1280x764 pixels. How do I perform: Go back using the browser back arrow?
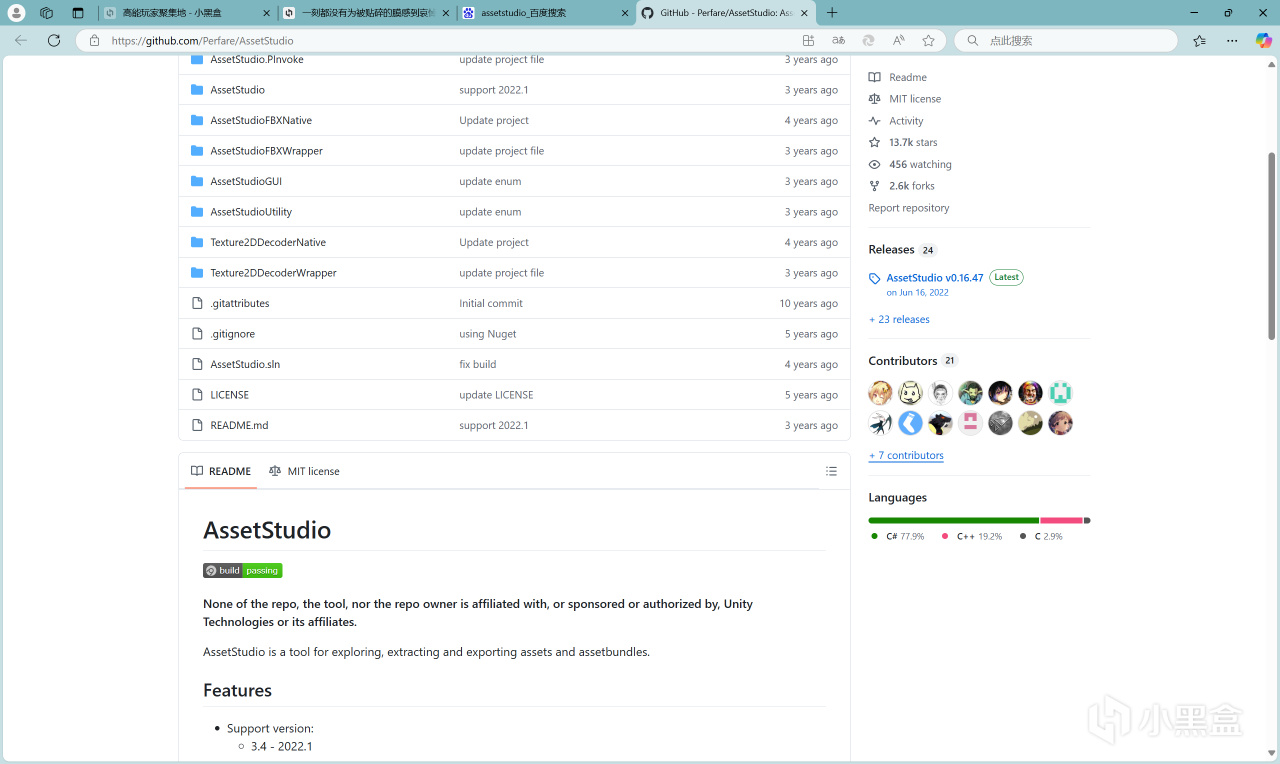coord(21,41)
